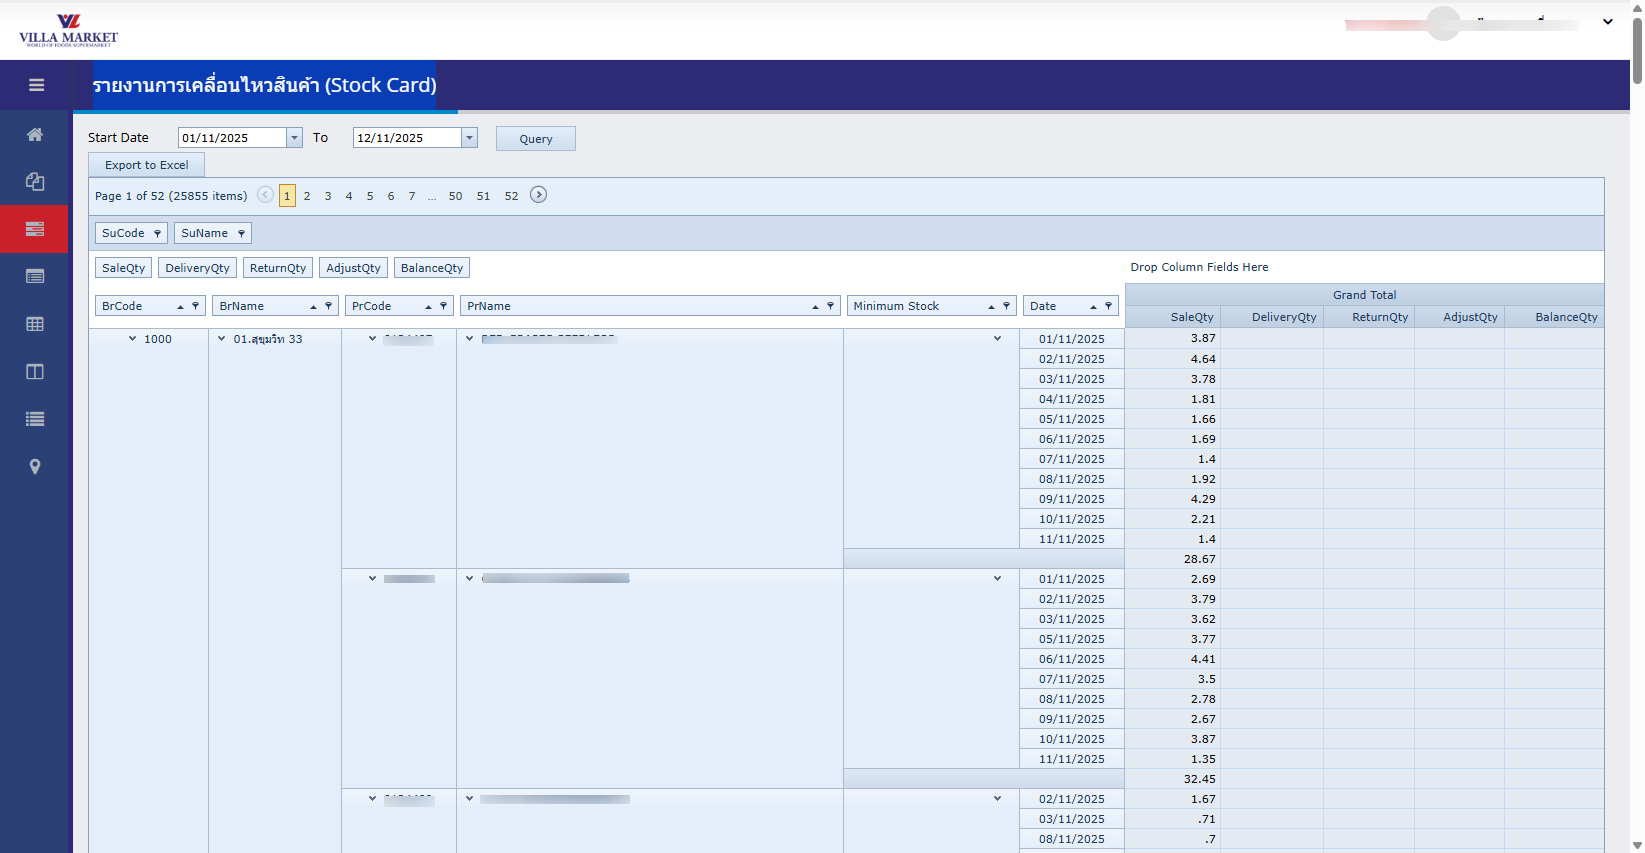
Task: Toggle sort on Minimum Stock column
Action: pyautogui.click(x=991, y=307)
